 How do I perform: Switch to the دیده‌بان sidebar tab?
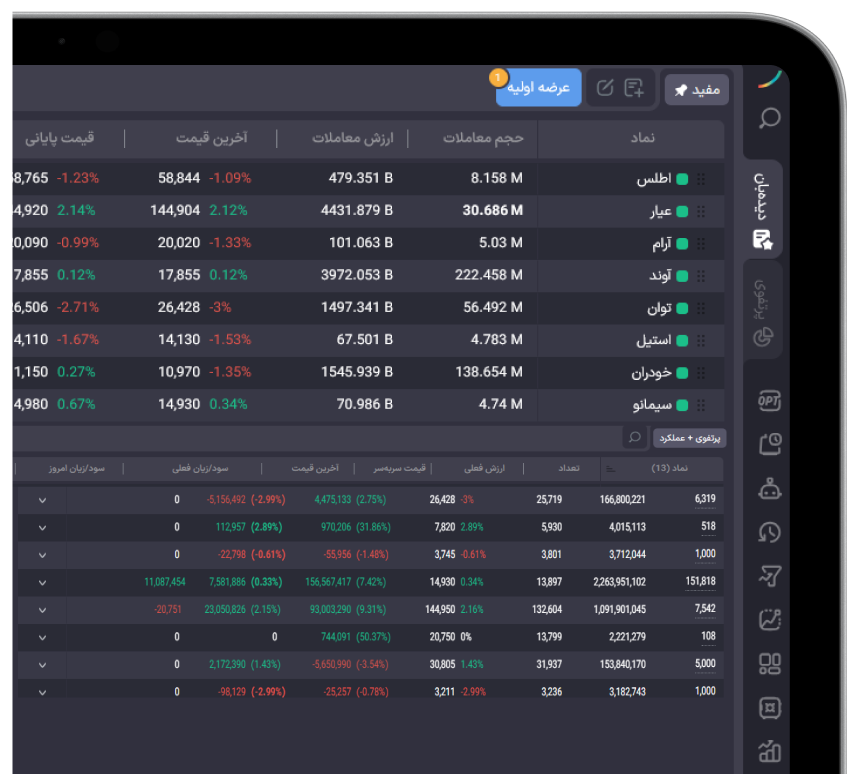pos(763,209)
